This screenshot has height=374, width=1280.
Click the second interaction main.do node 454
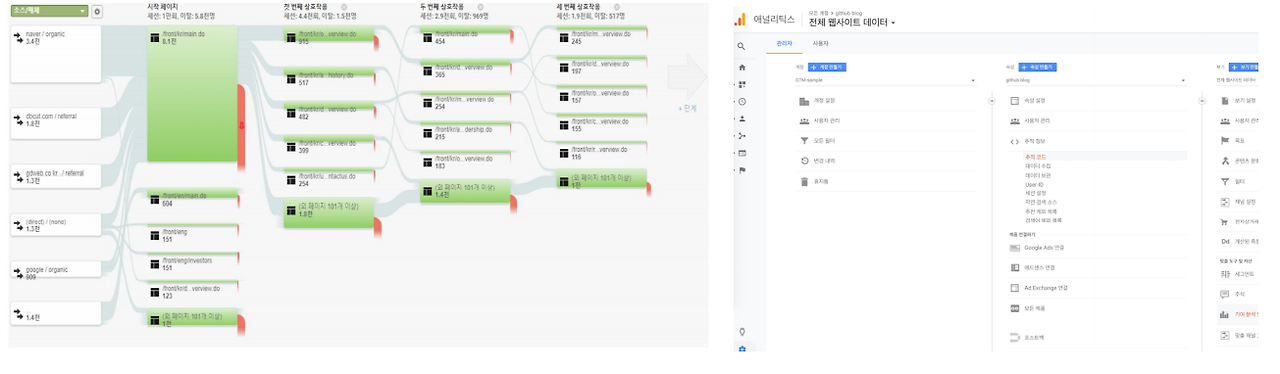(x=465, y=37)
